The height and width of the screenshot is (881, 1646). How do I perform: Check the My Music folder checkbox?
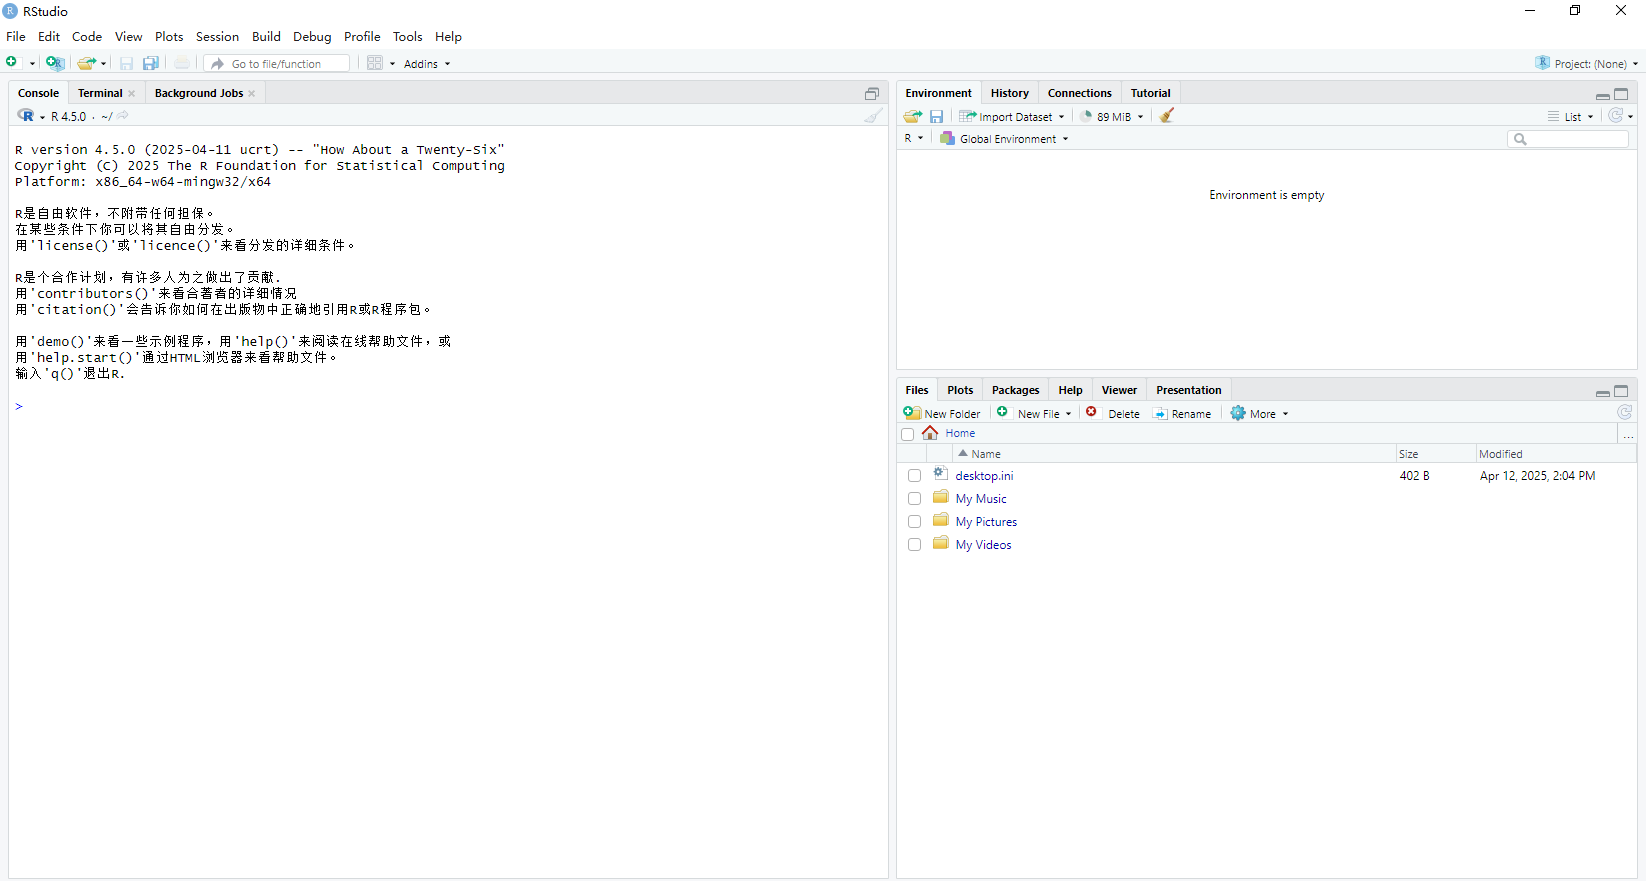tap(914, 499)
